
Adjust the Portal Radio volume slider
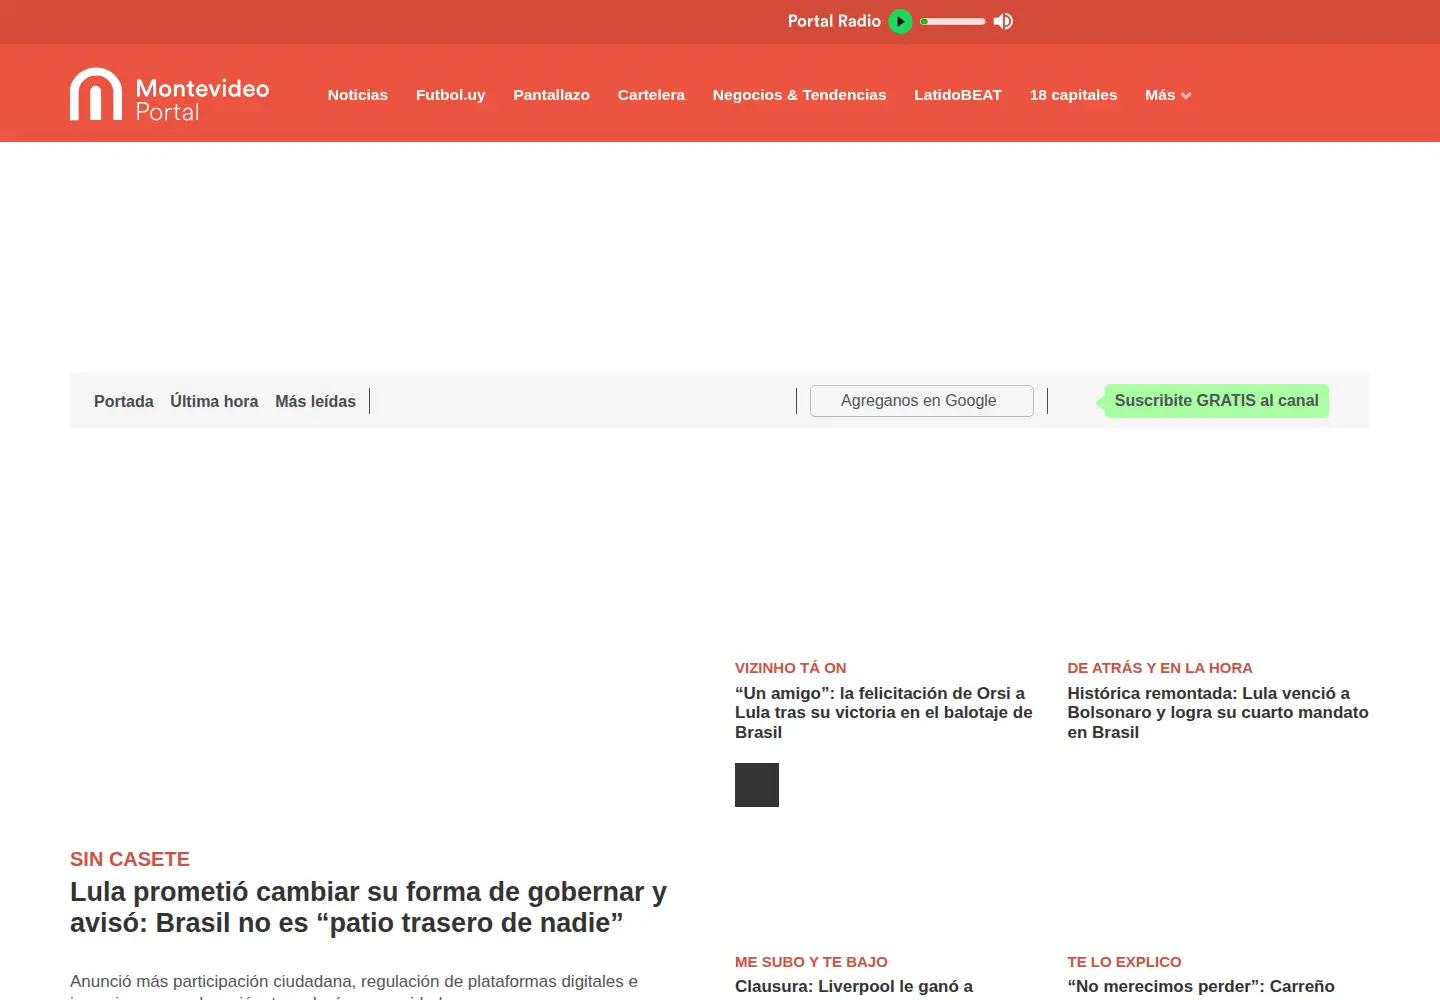953,21
